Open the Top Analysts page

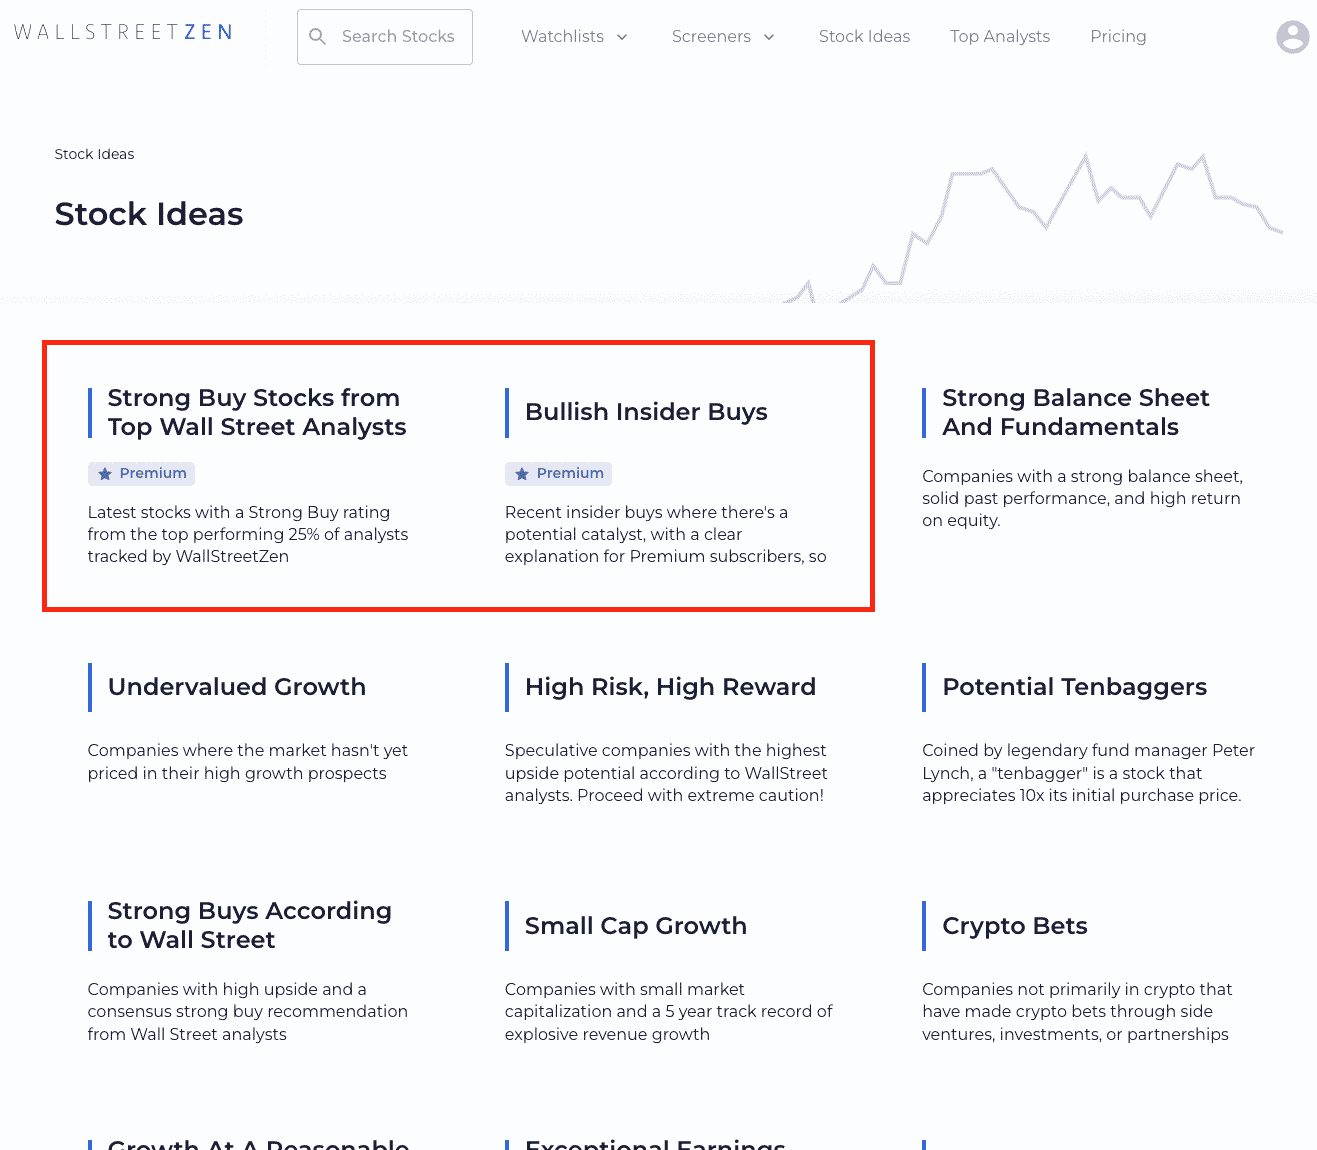coord(999,36)
